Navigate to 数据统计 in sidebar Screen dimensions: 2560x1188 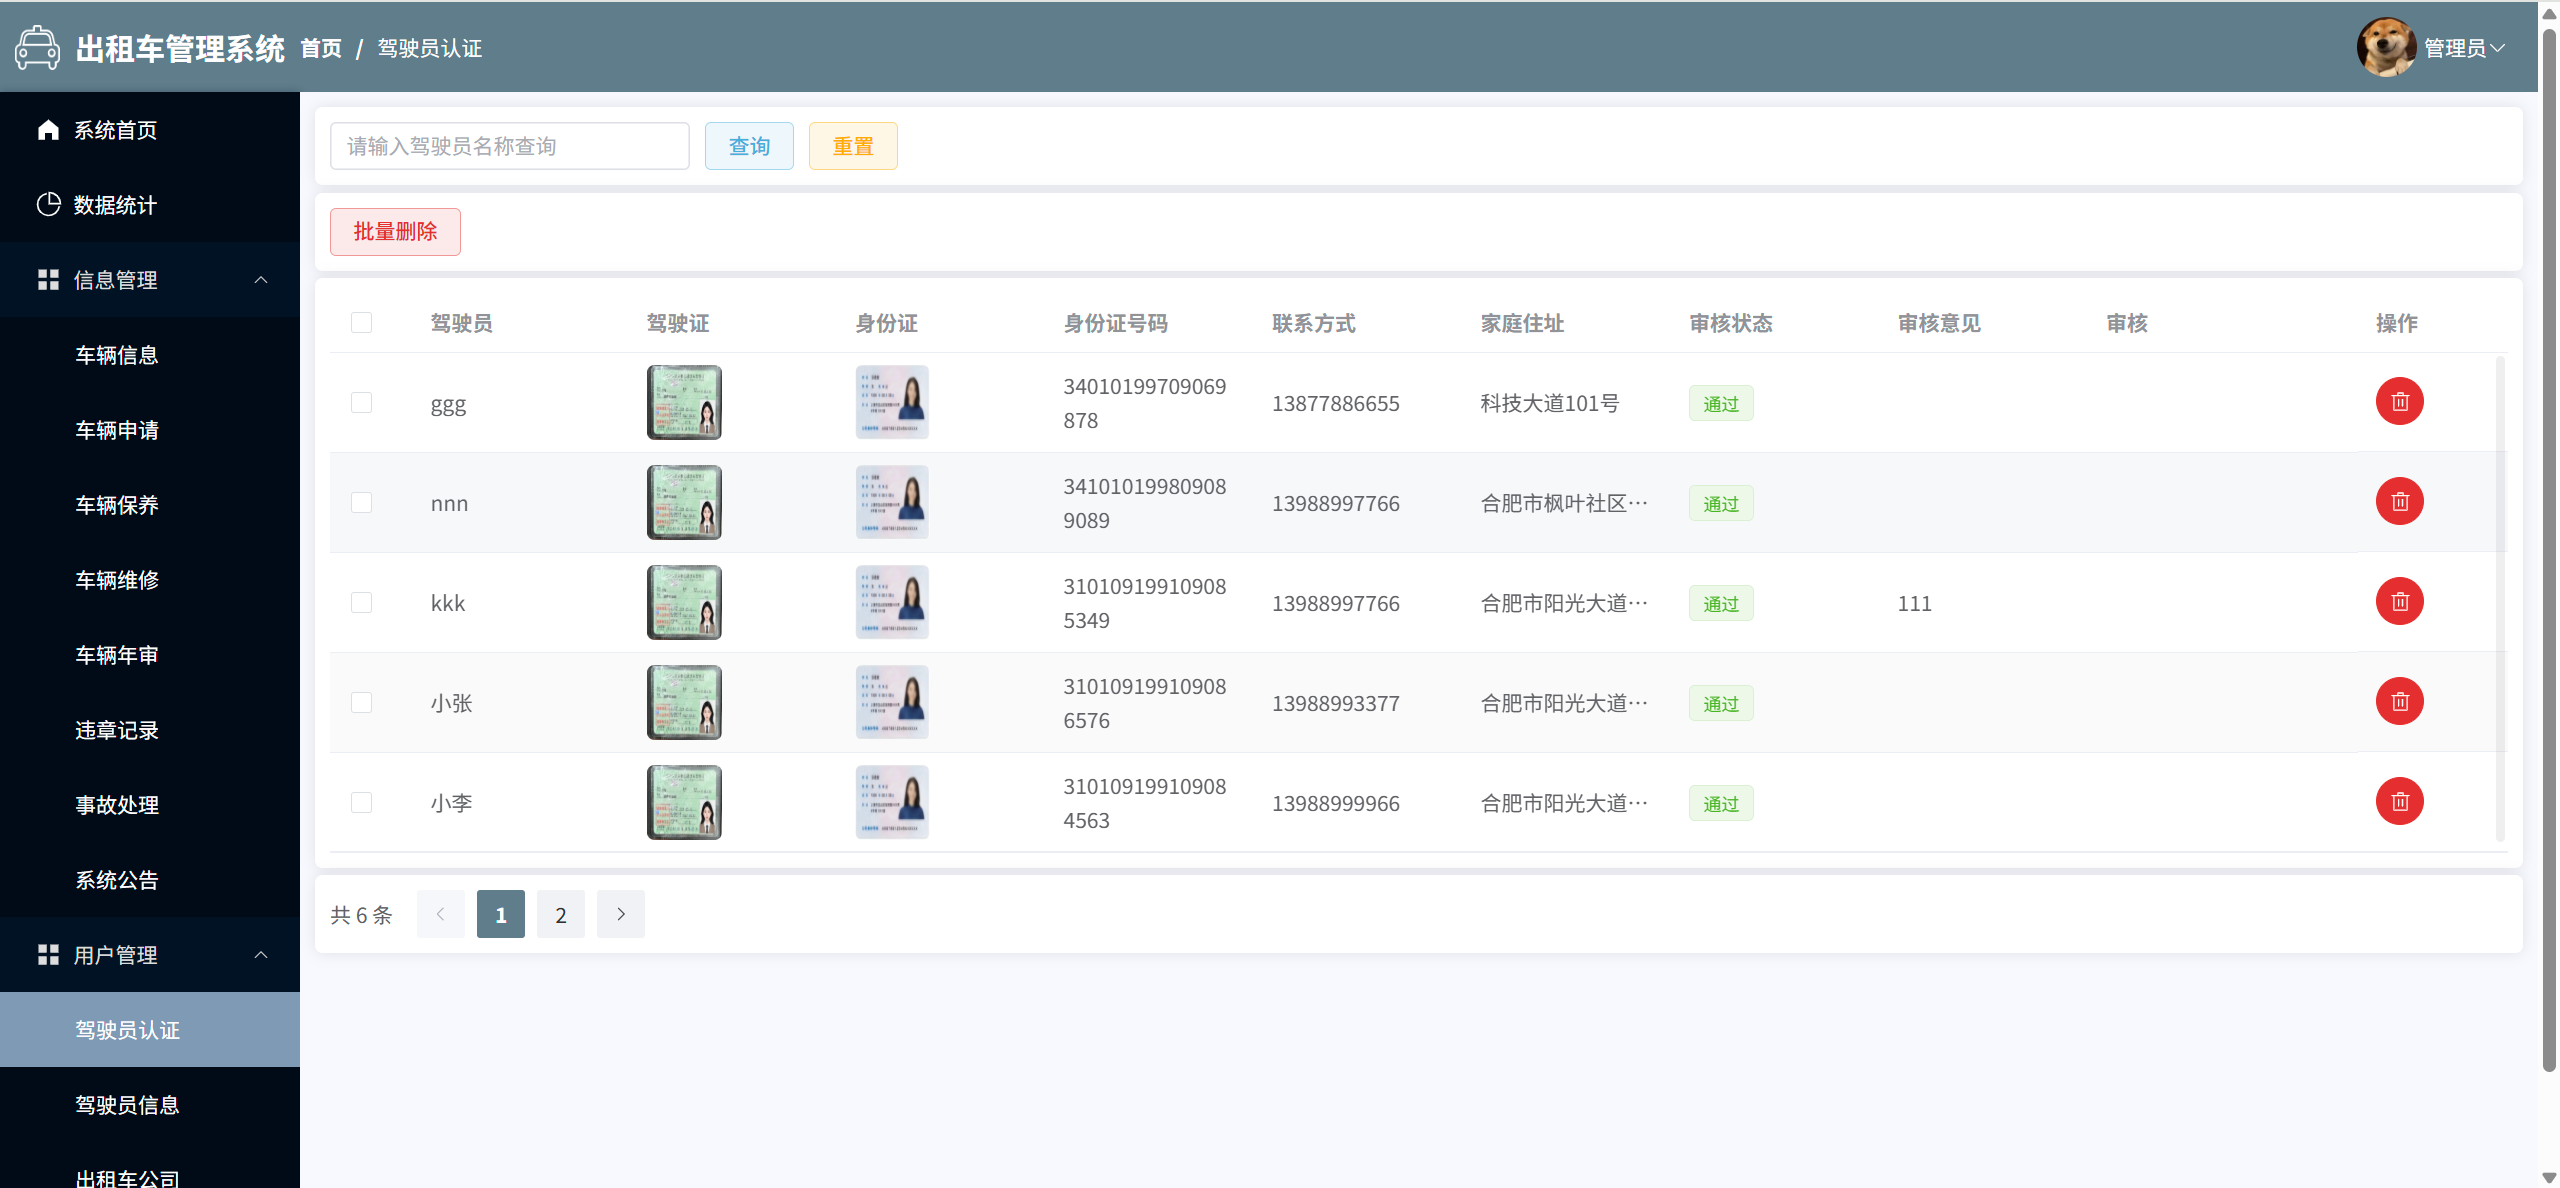115,205
